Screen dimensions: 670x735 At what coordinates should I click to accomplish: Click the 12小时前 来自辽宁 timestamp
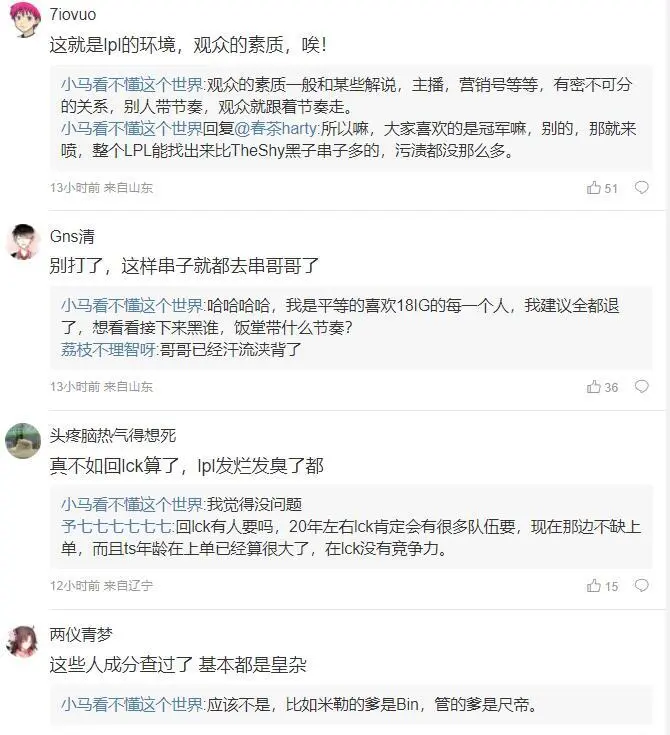click(101, 586)
